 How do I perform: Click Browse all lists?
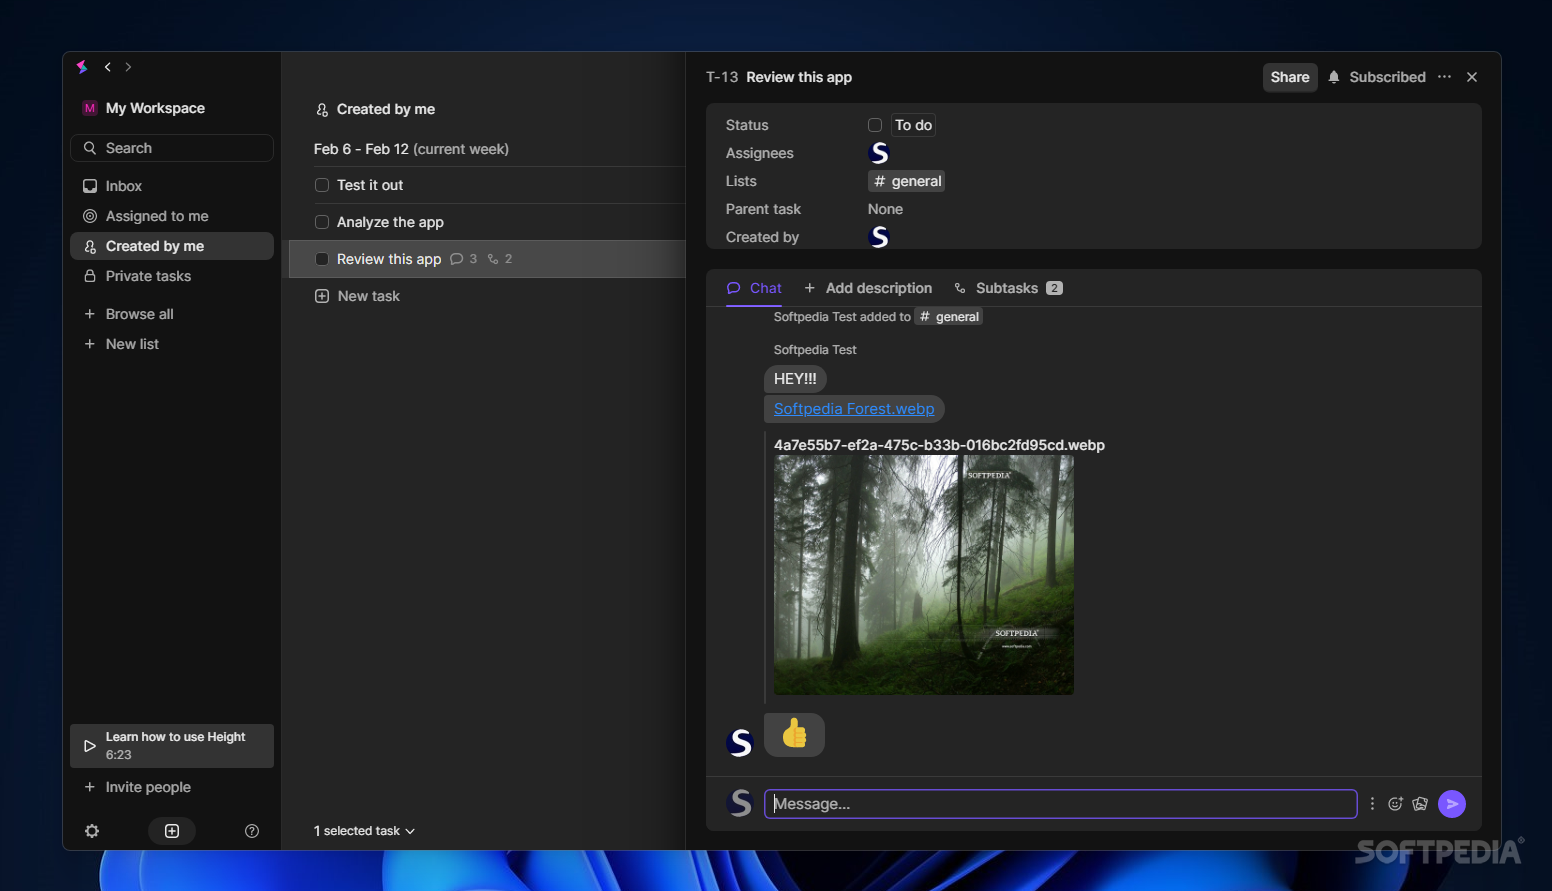[172, 314]
